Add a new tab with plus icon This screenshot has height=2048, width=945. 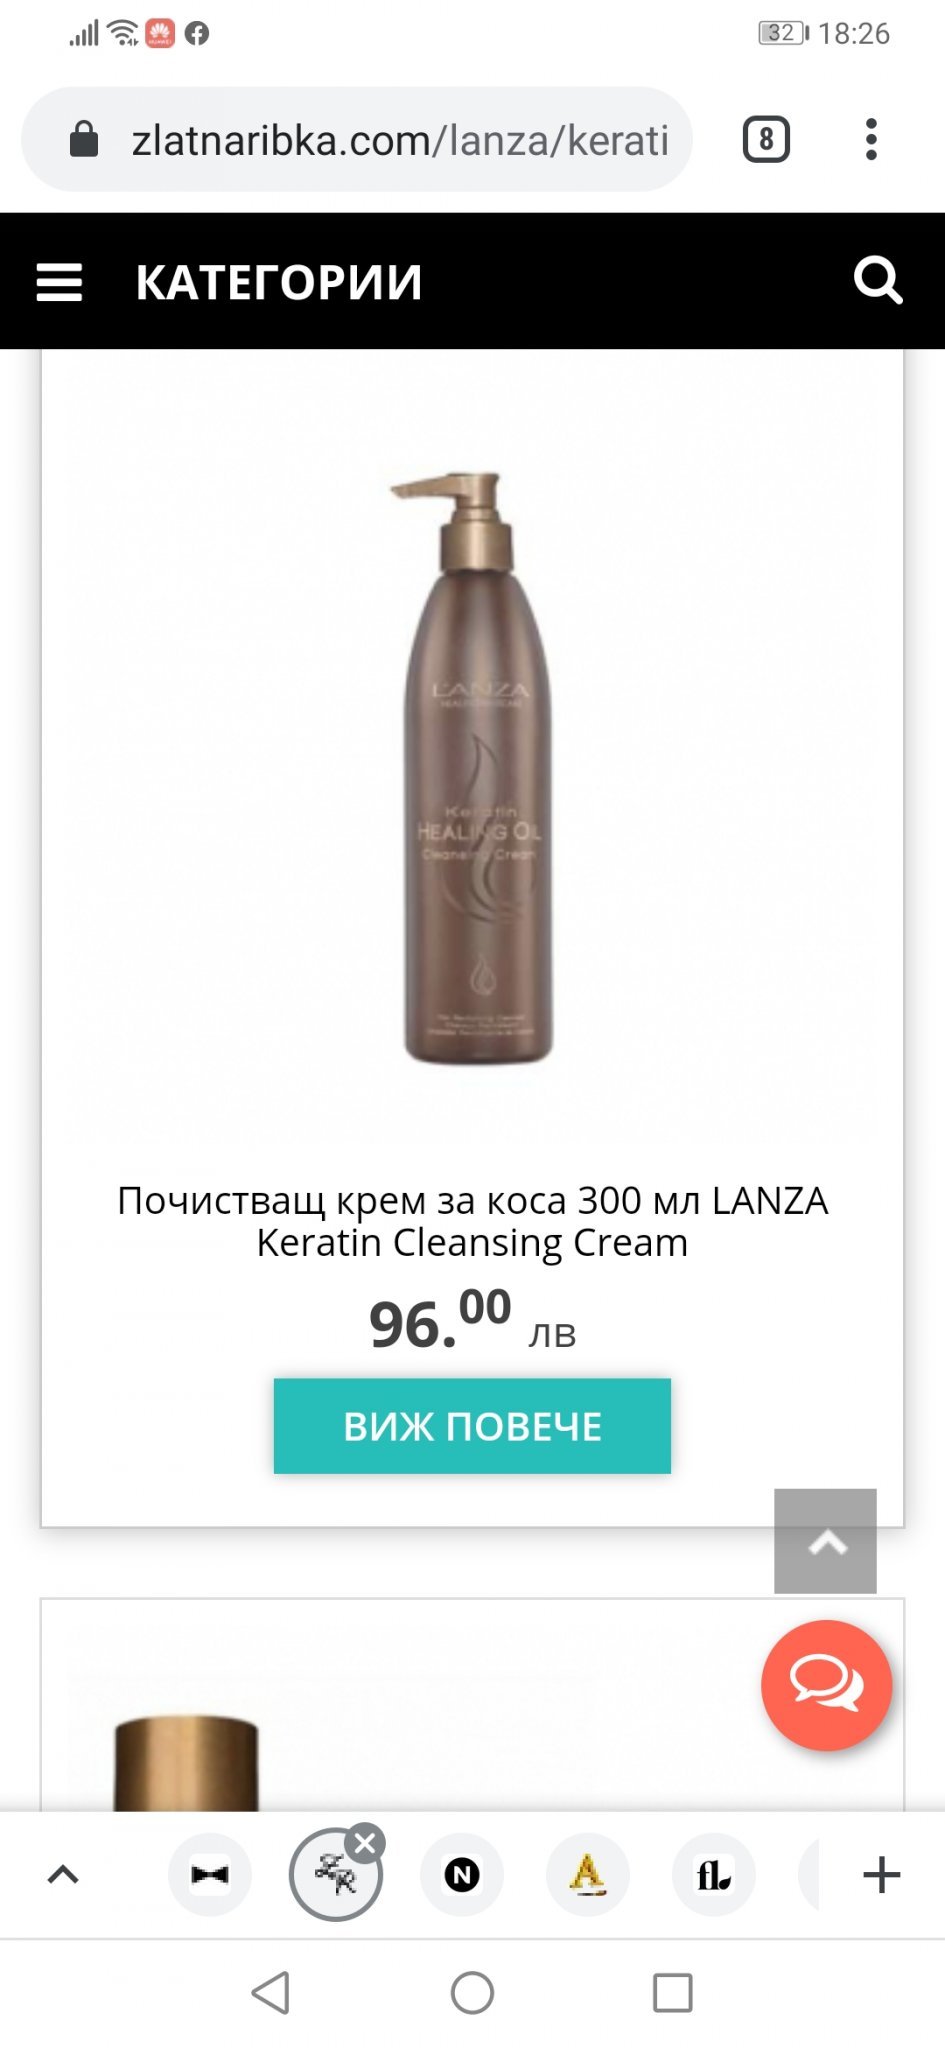[881, 1875]
